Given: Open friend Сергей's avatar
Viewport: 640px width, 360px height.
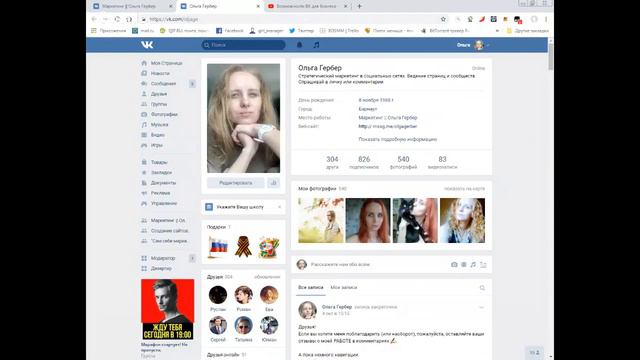Looking at the screenshot, I should point(218,325).
